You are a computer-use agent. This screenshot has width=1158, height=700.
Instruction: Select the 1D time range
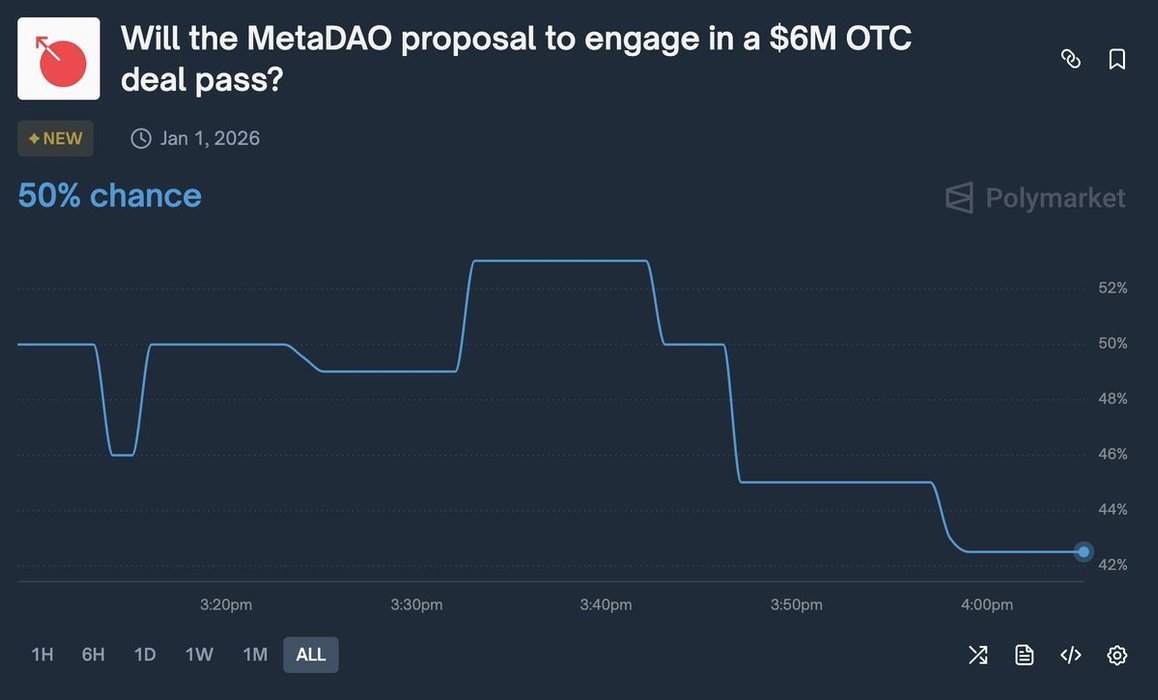tap(145, 655)
